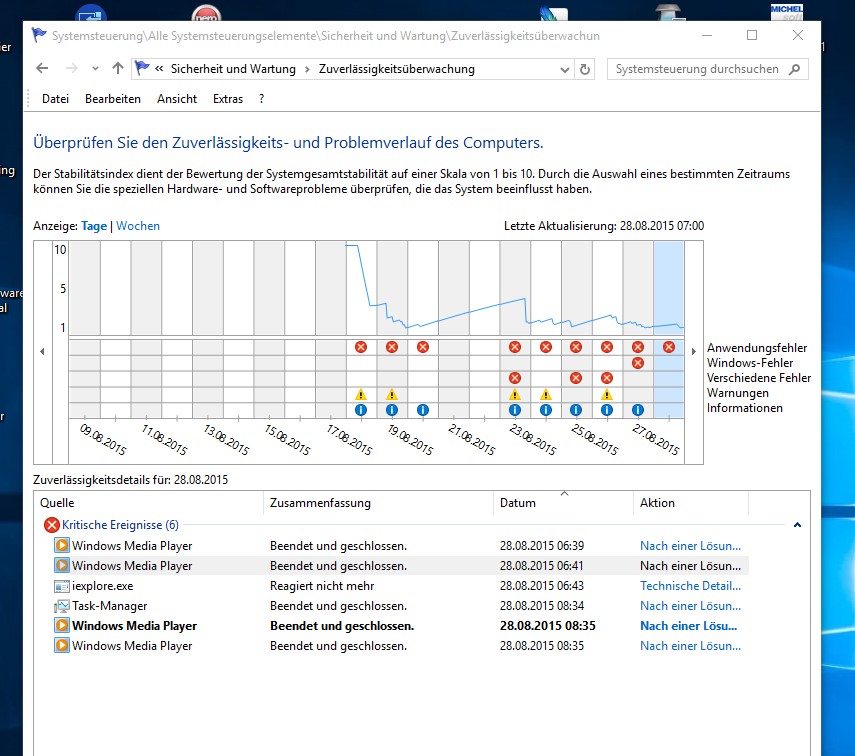Open Technische Details link for iexplore.exe
Screen dimensions: 855x756
(690, 586)
